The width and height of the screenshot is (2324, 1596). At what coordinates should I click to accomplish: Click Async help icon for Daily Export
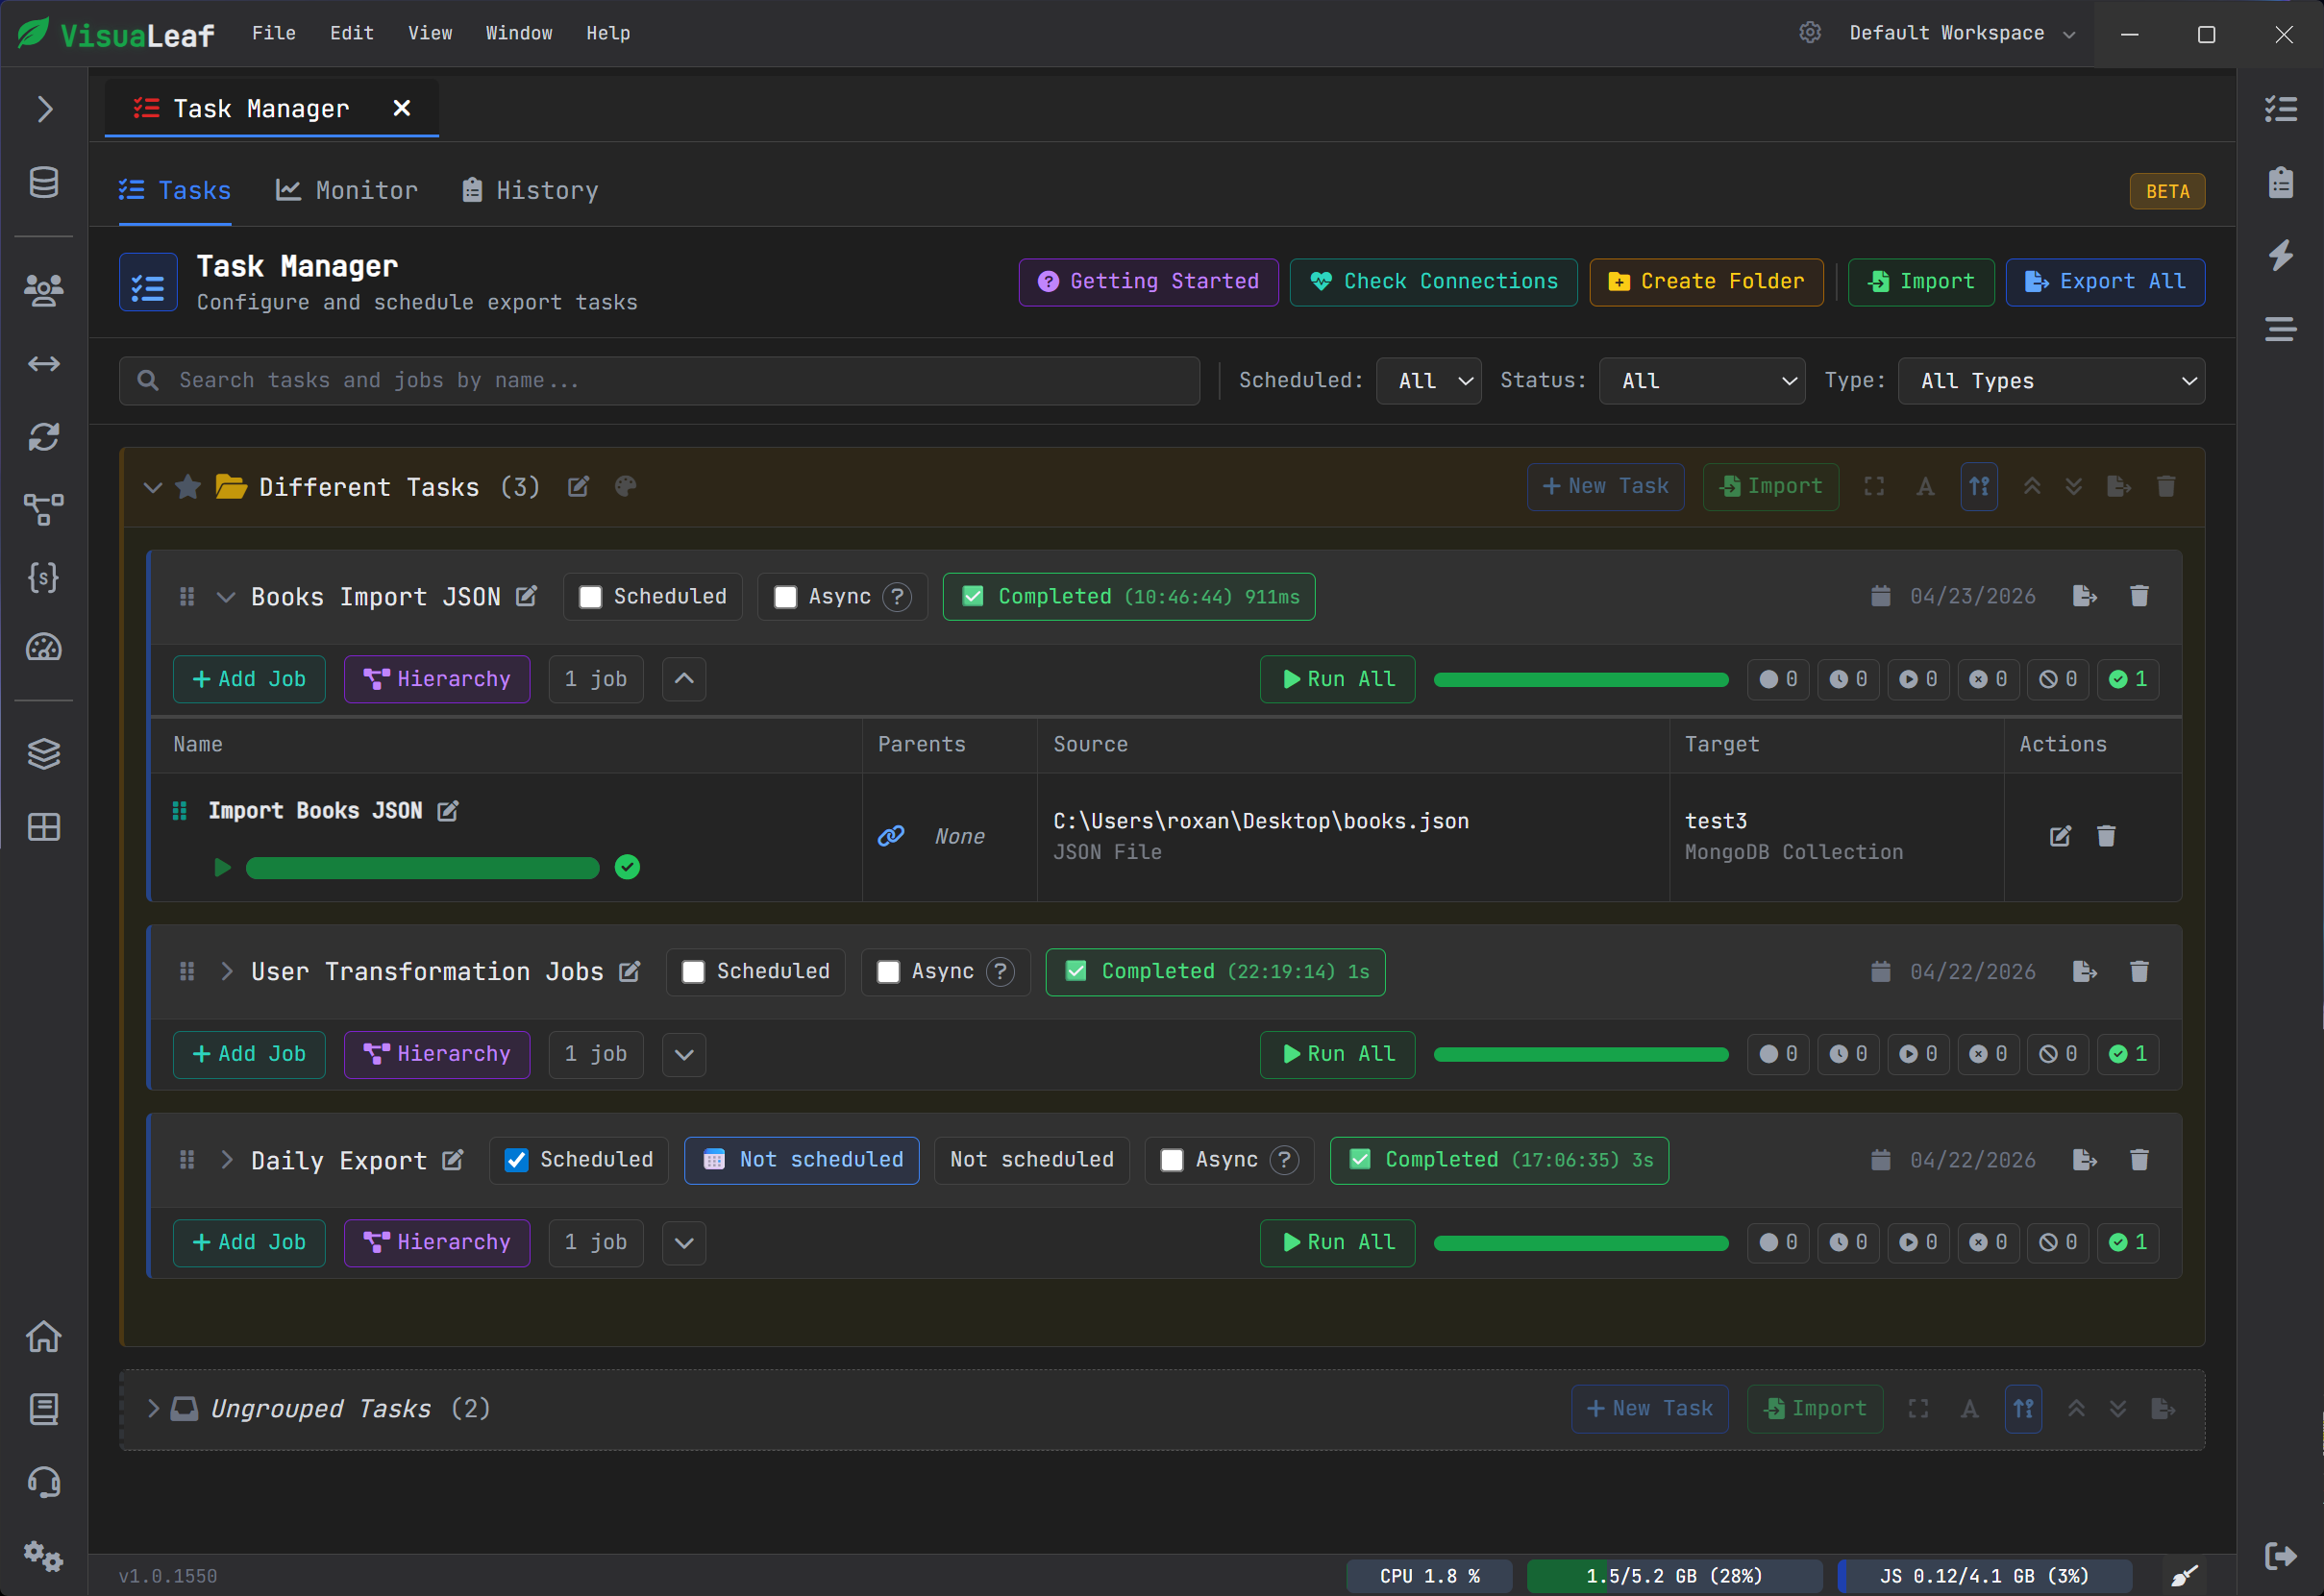[1284, 1160]
